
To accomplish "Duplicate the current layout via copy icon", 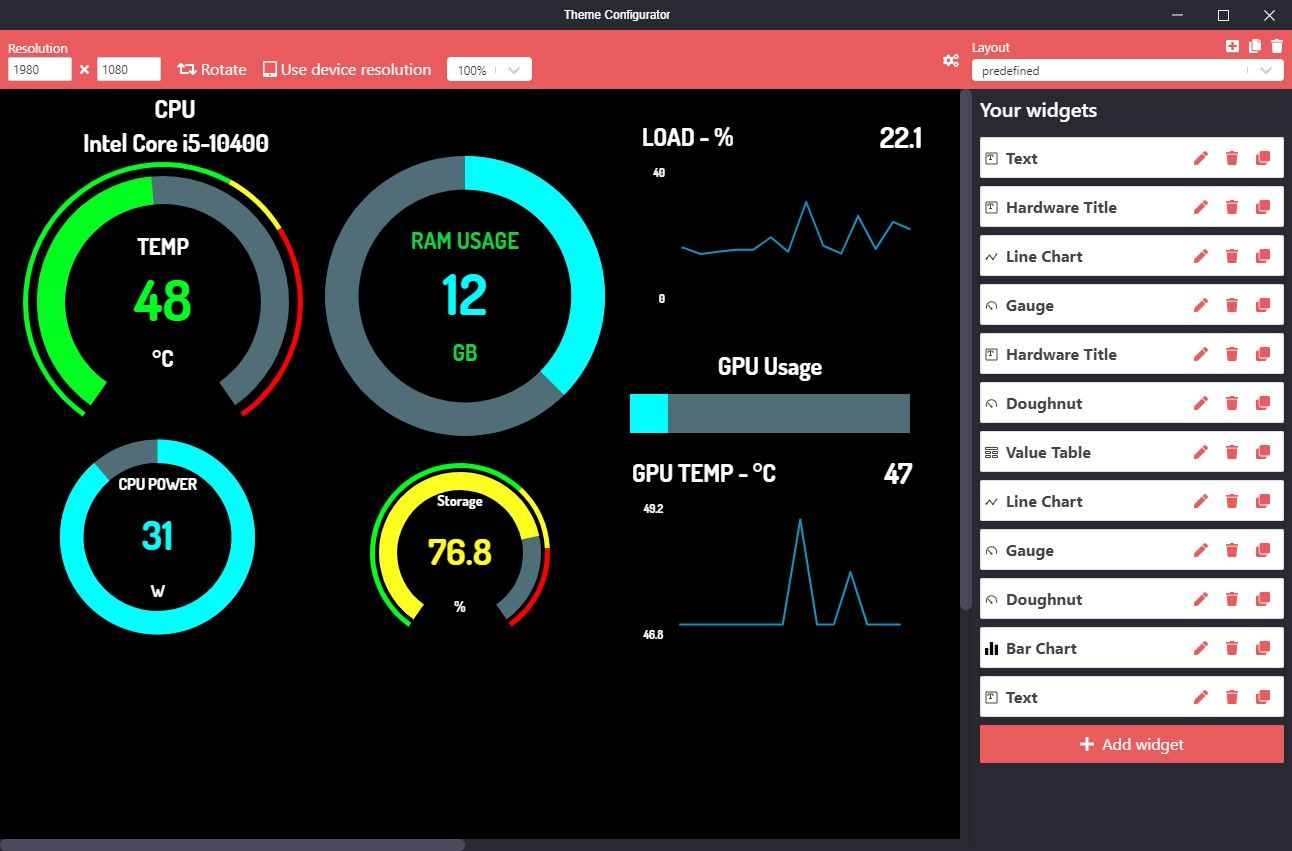I will (1253, 45).
